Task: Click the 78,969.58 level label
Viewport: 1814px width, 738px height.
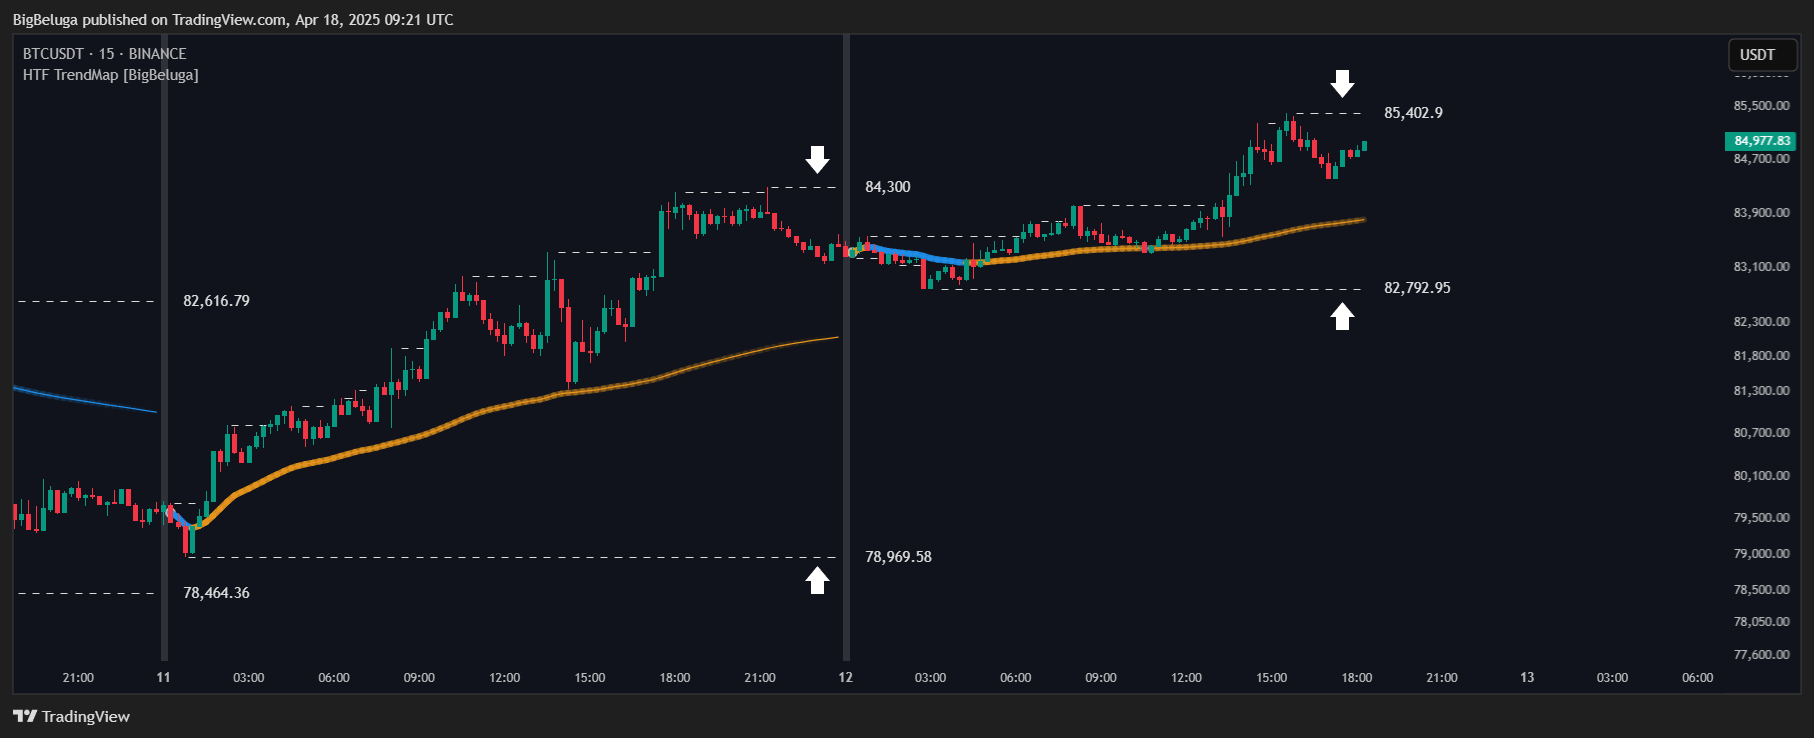Action: pyautogui.click(x=898, y=557)
